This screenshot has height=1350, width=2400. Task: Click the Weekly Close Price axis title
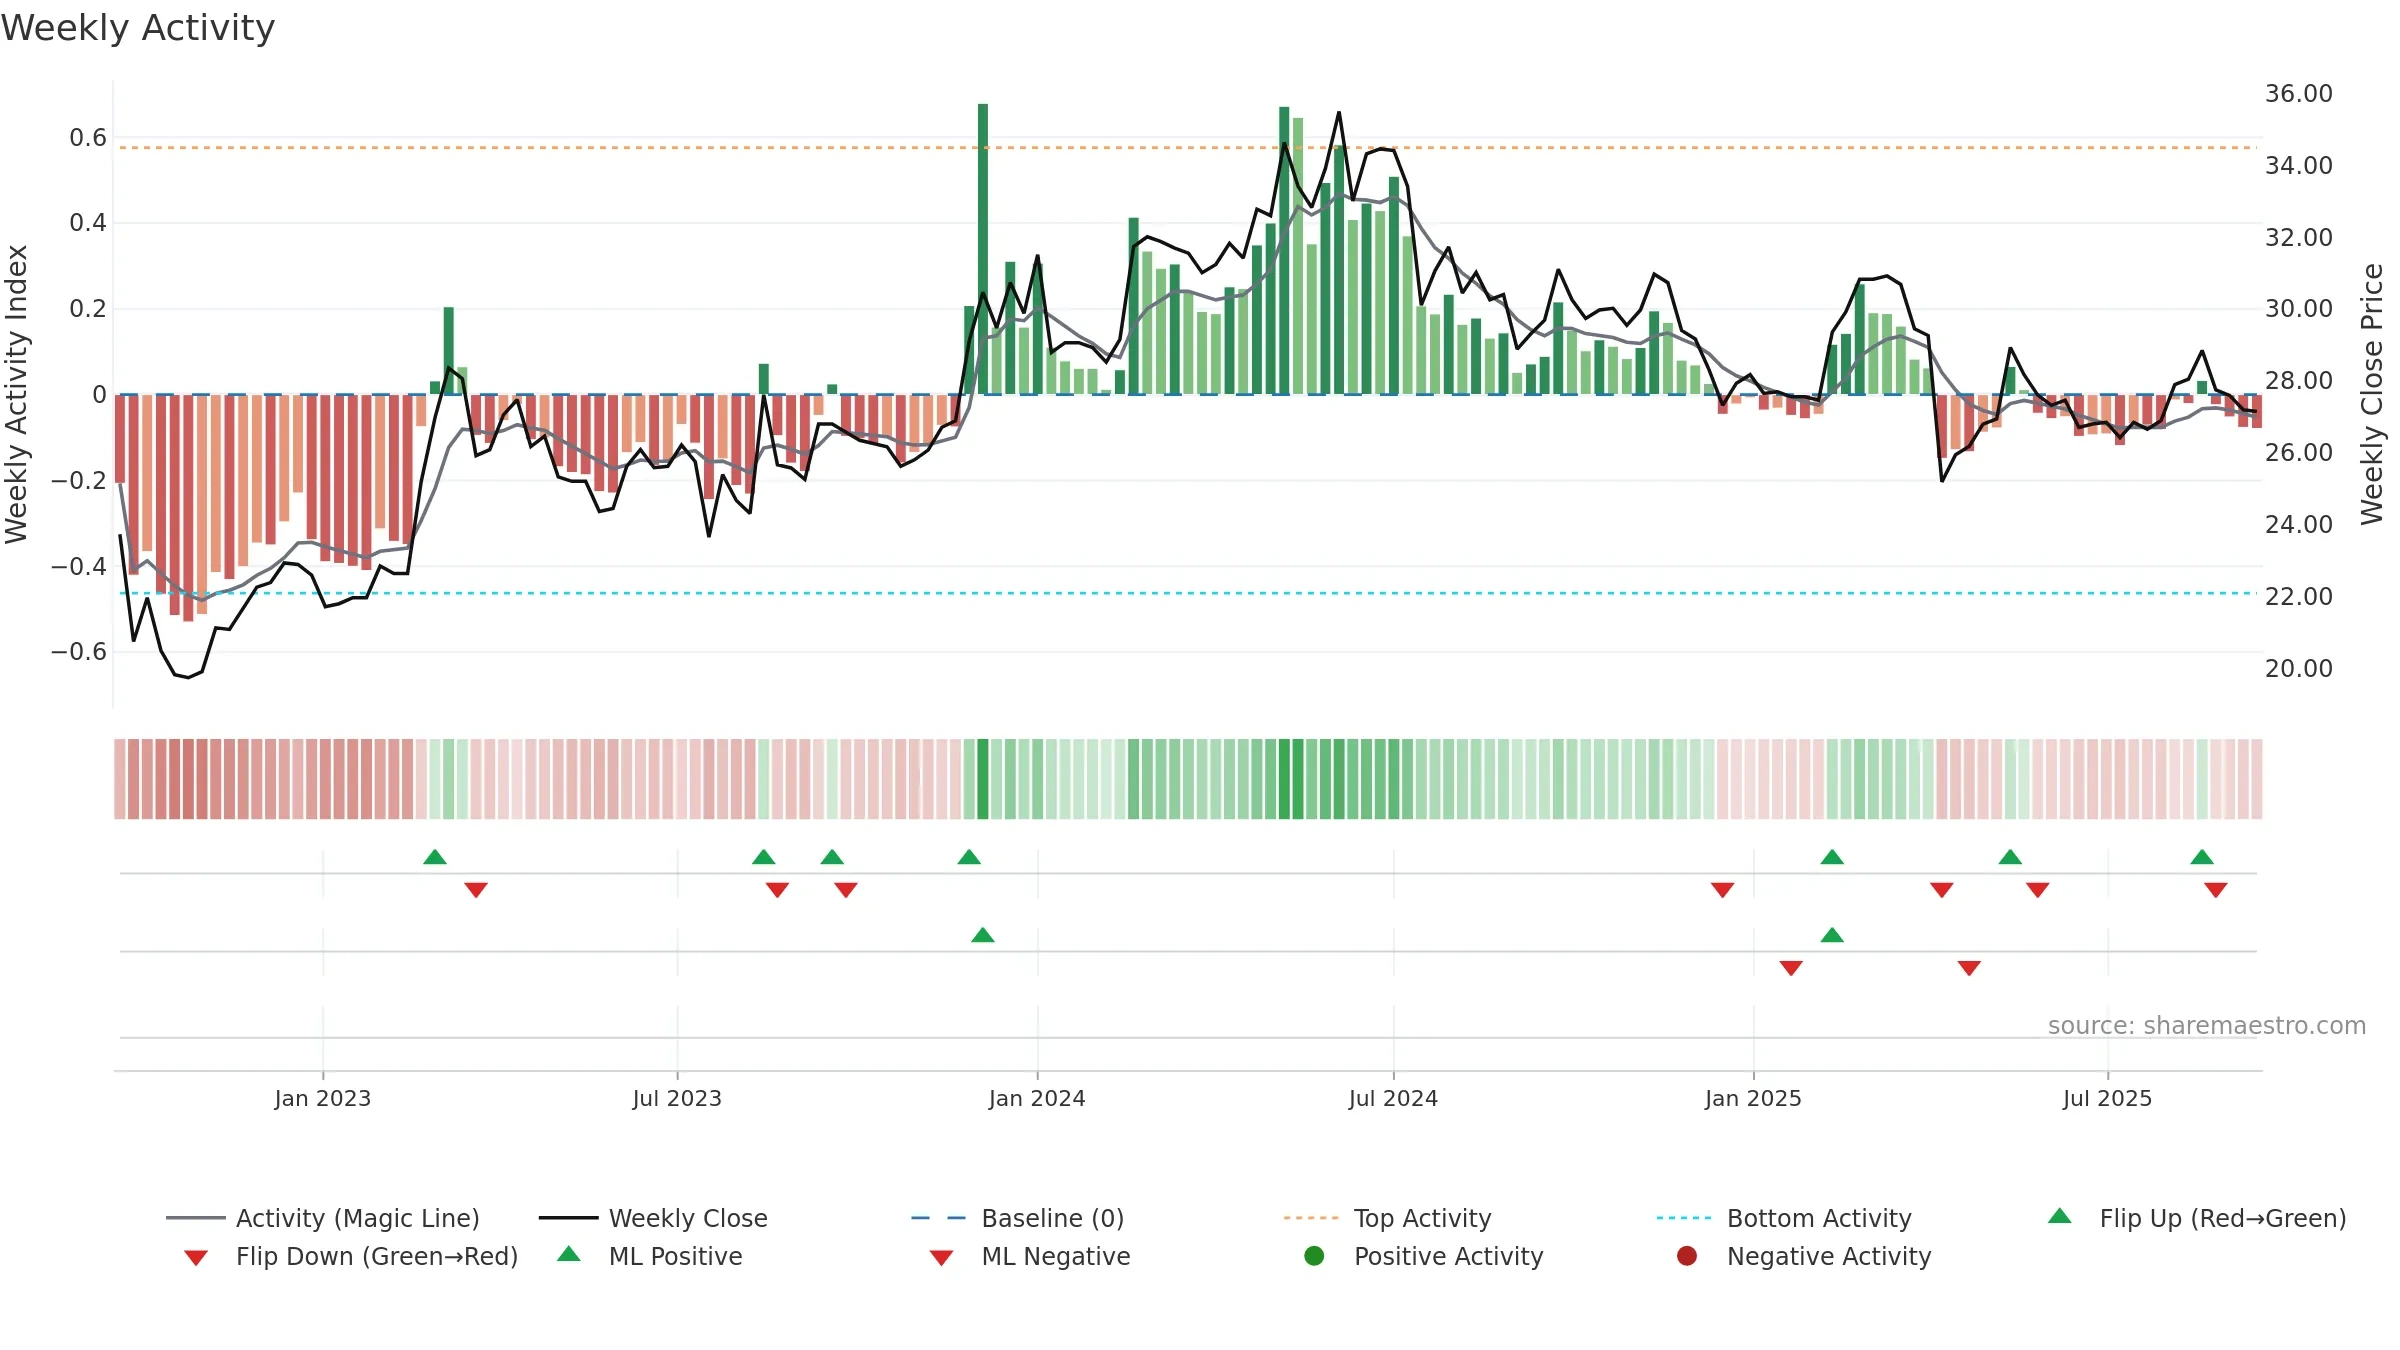2372,394
